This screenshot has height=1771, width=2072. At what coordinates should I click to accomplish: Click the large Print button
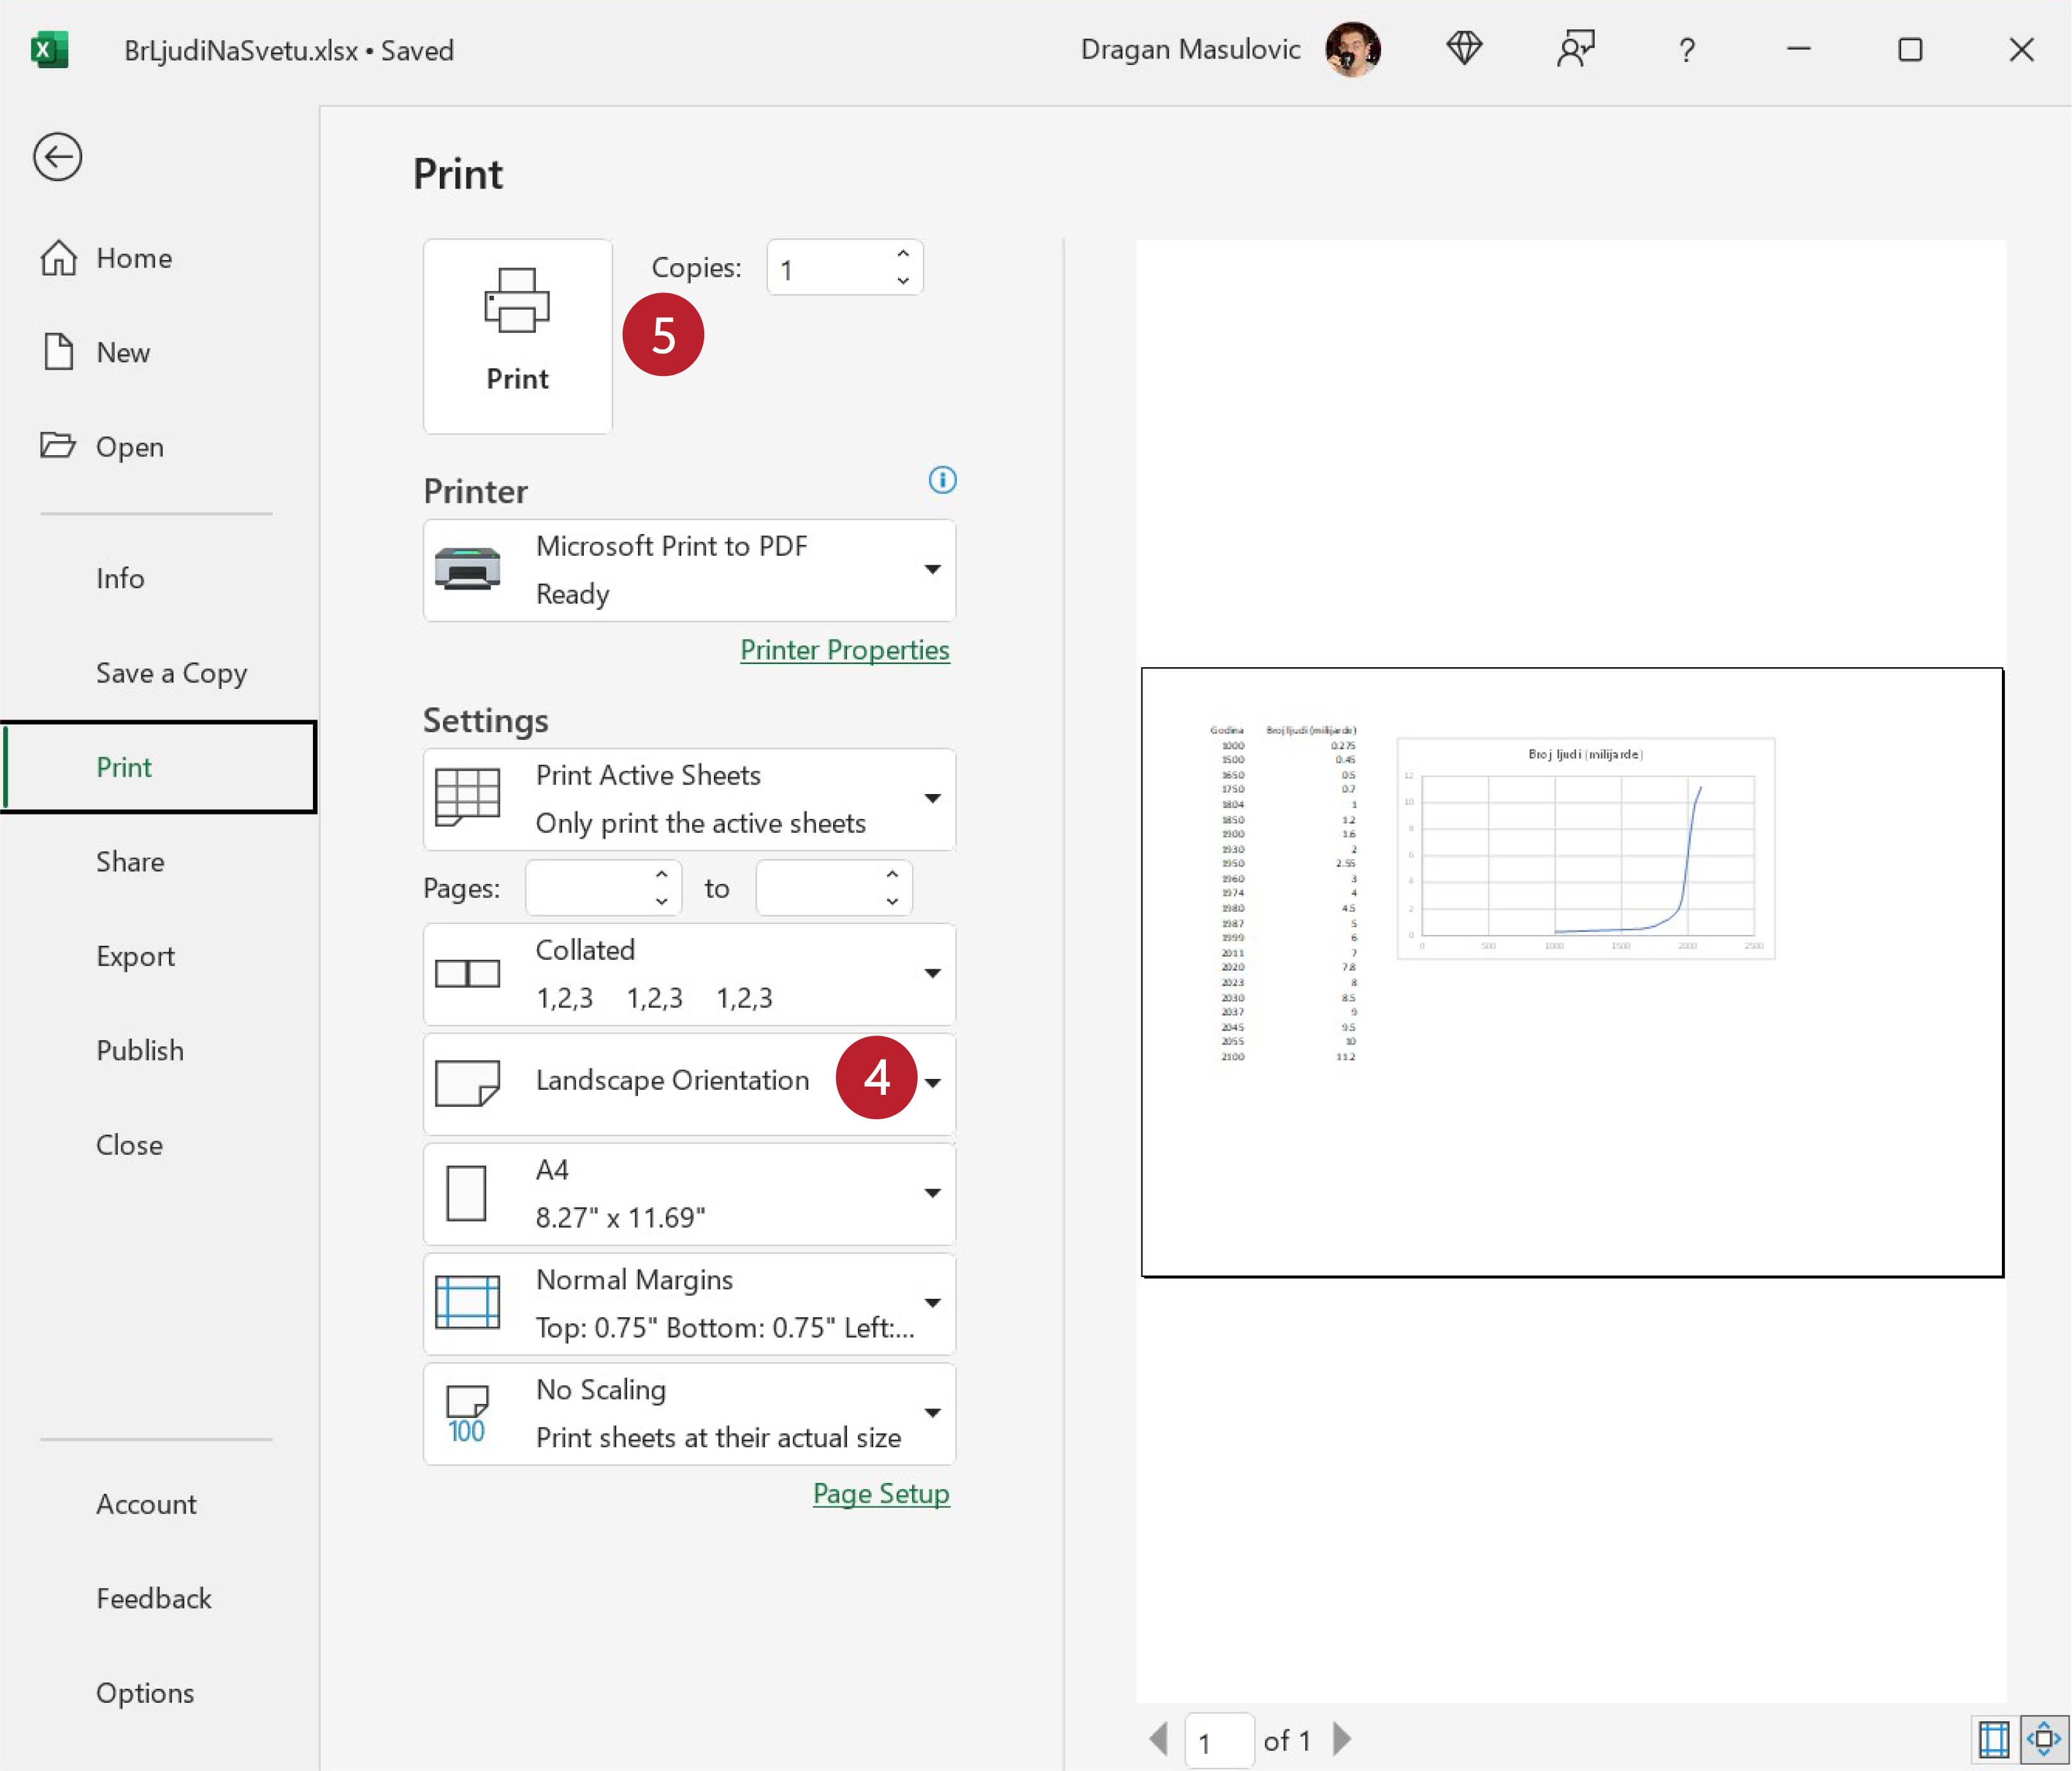(x=517, y=336)
